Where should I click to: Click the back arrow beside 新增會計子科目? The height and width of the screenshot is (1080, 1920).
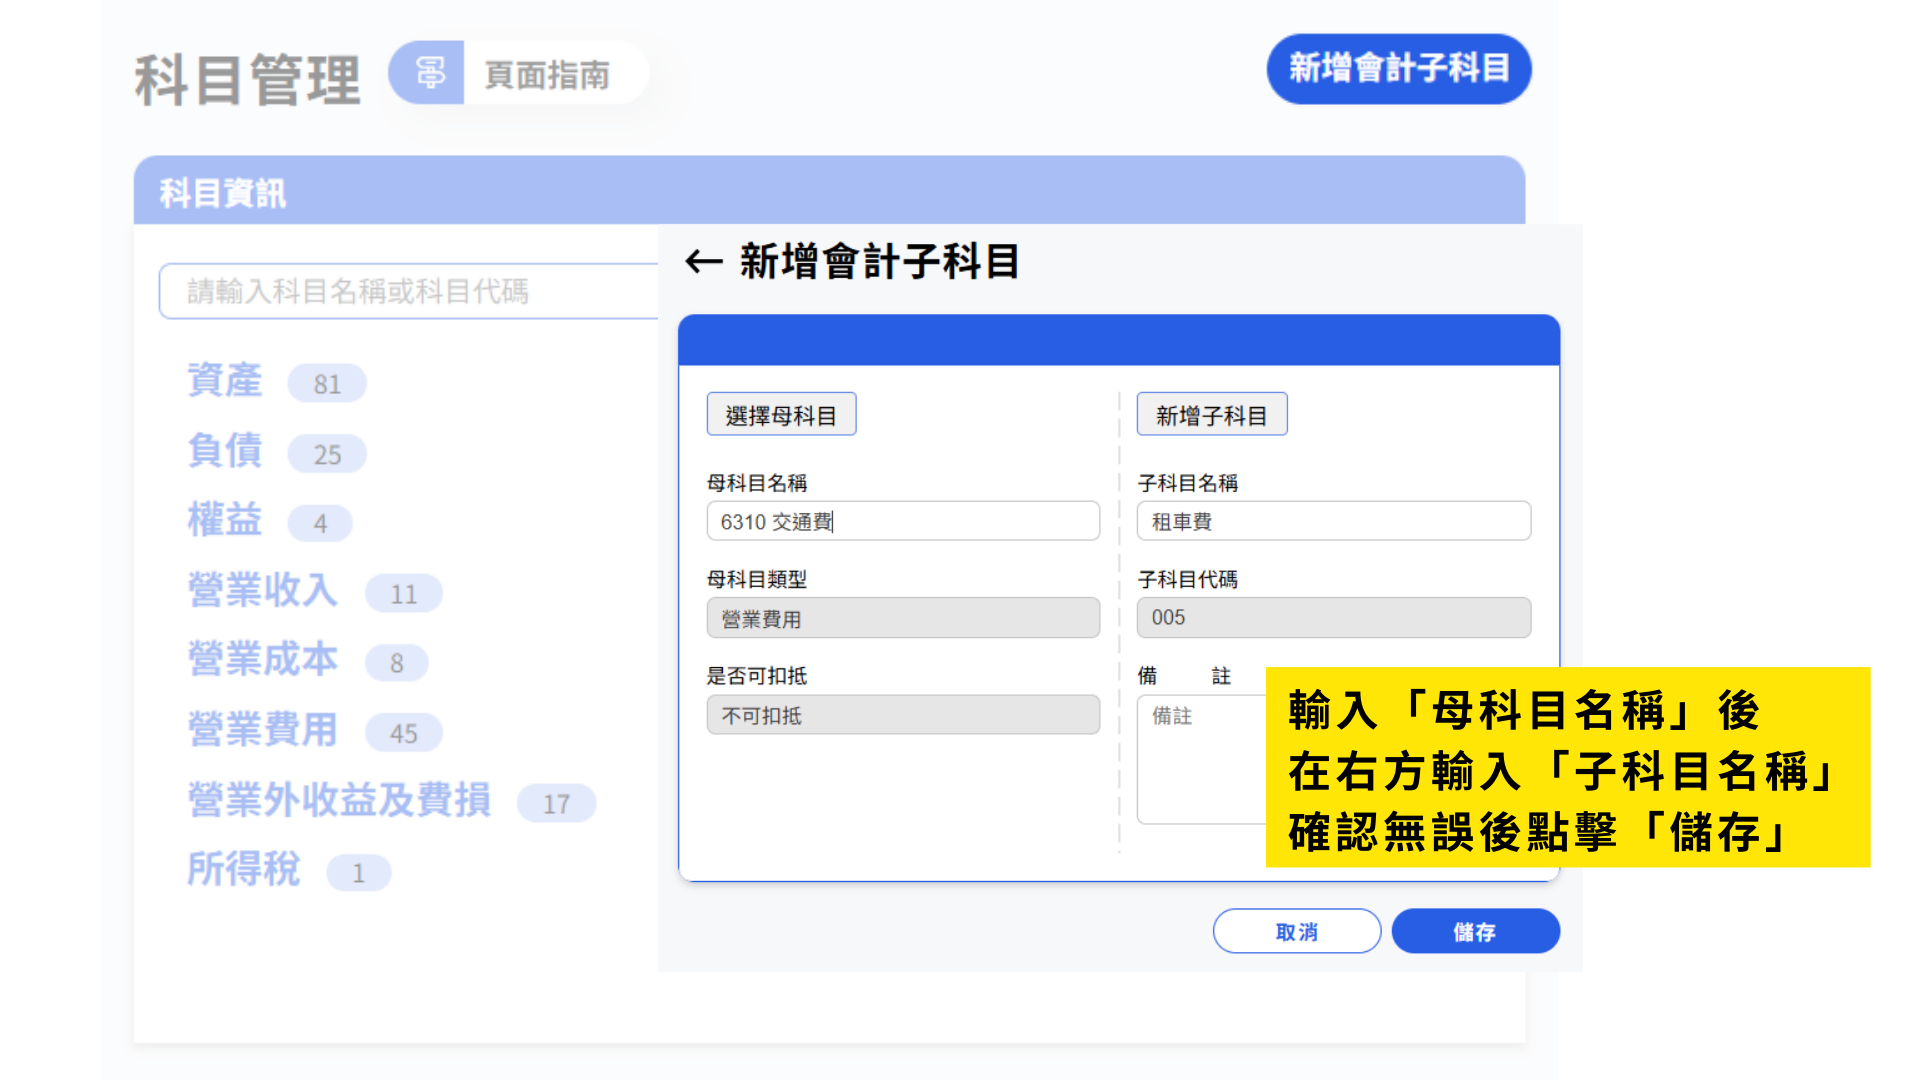click(703, 262)
